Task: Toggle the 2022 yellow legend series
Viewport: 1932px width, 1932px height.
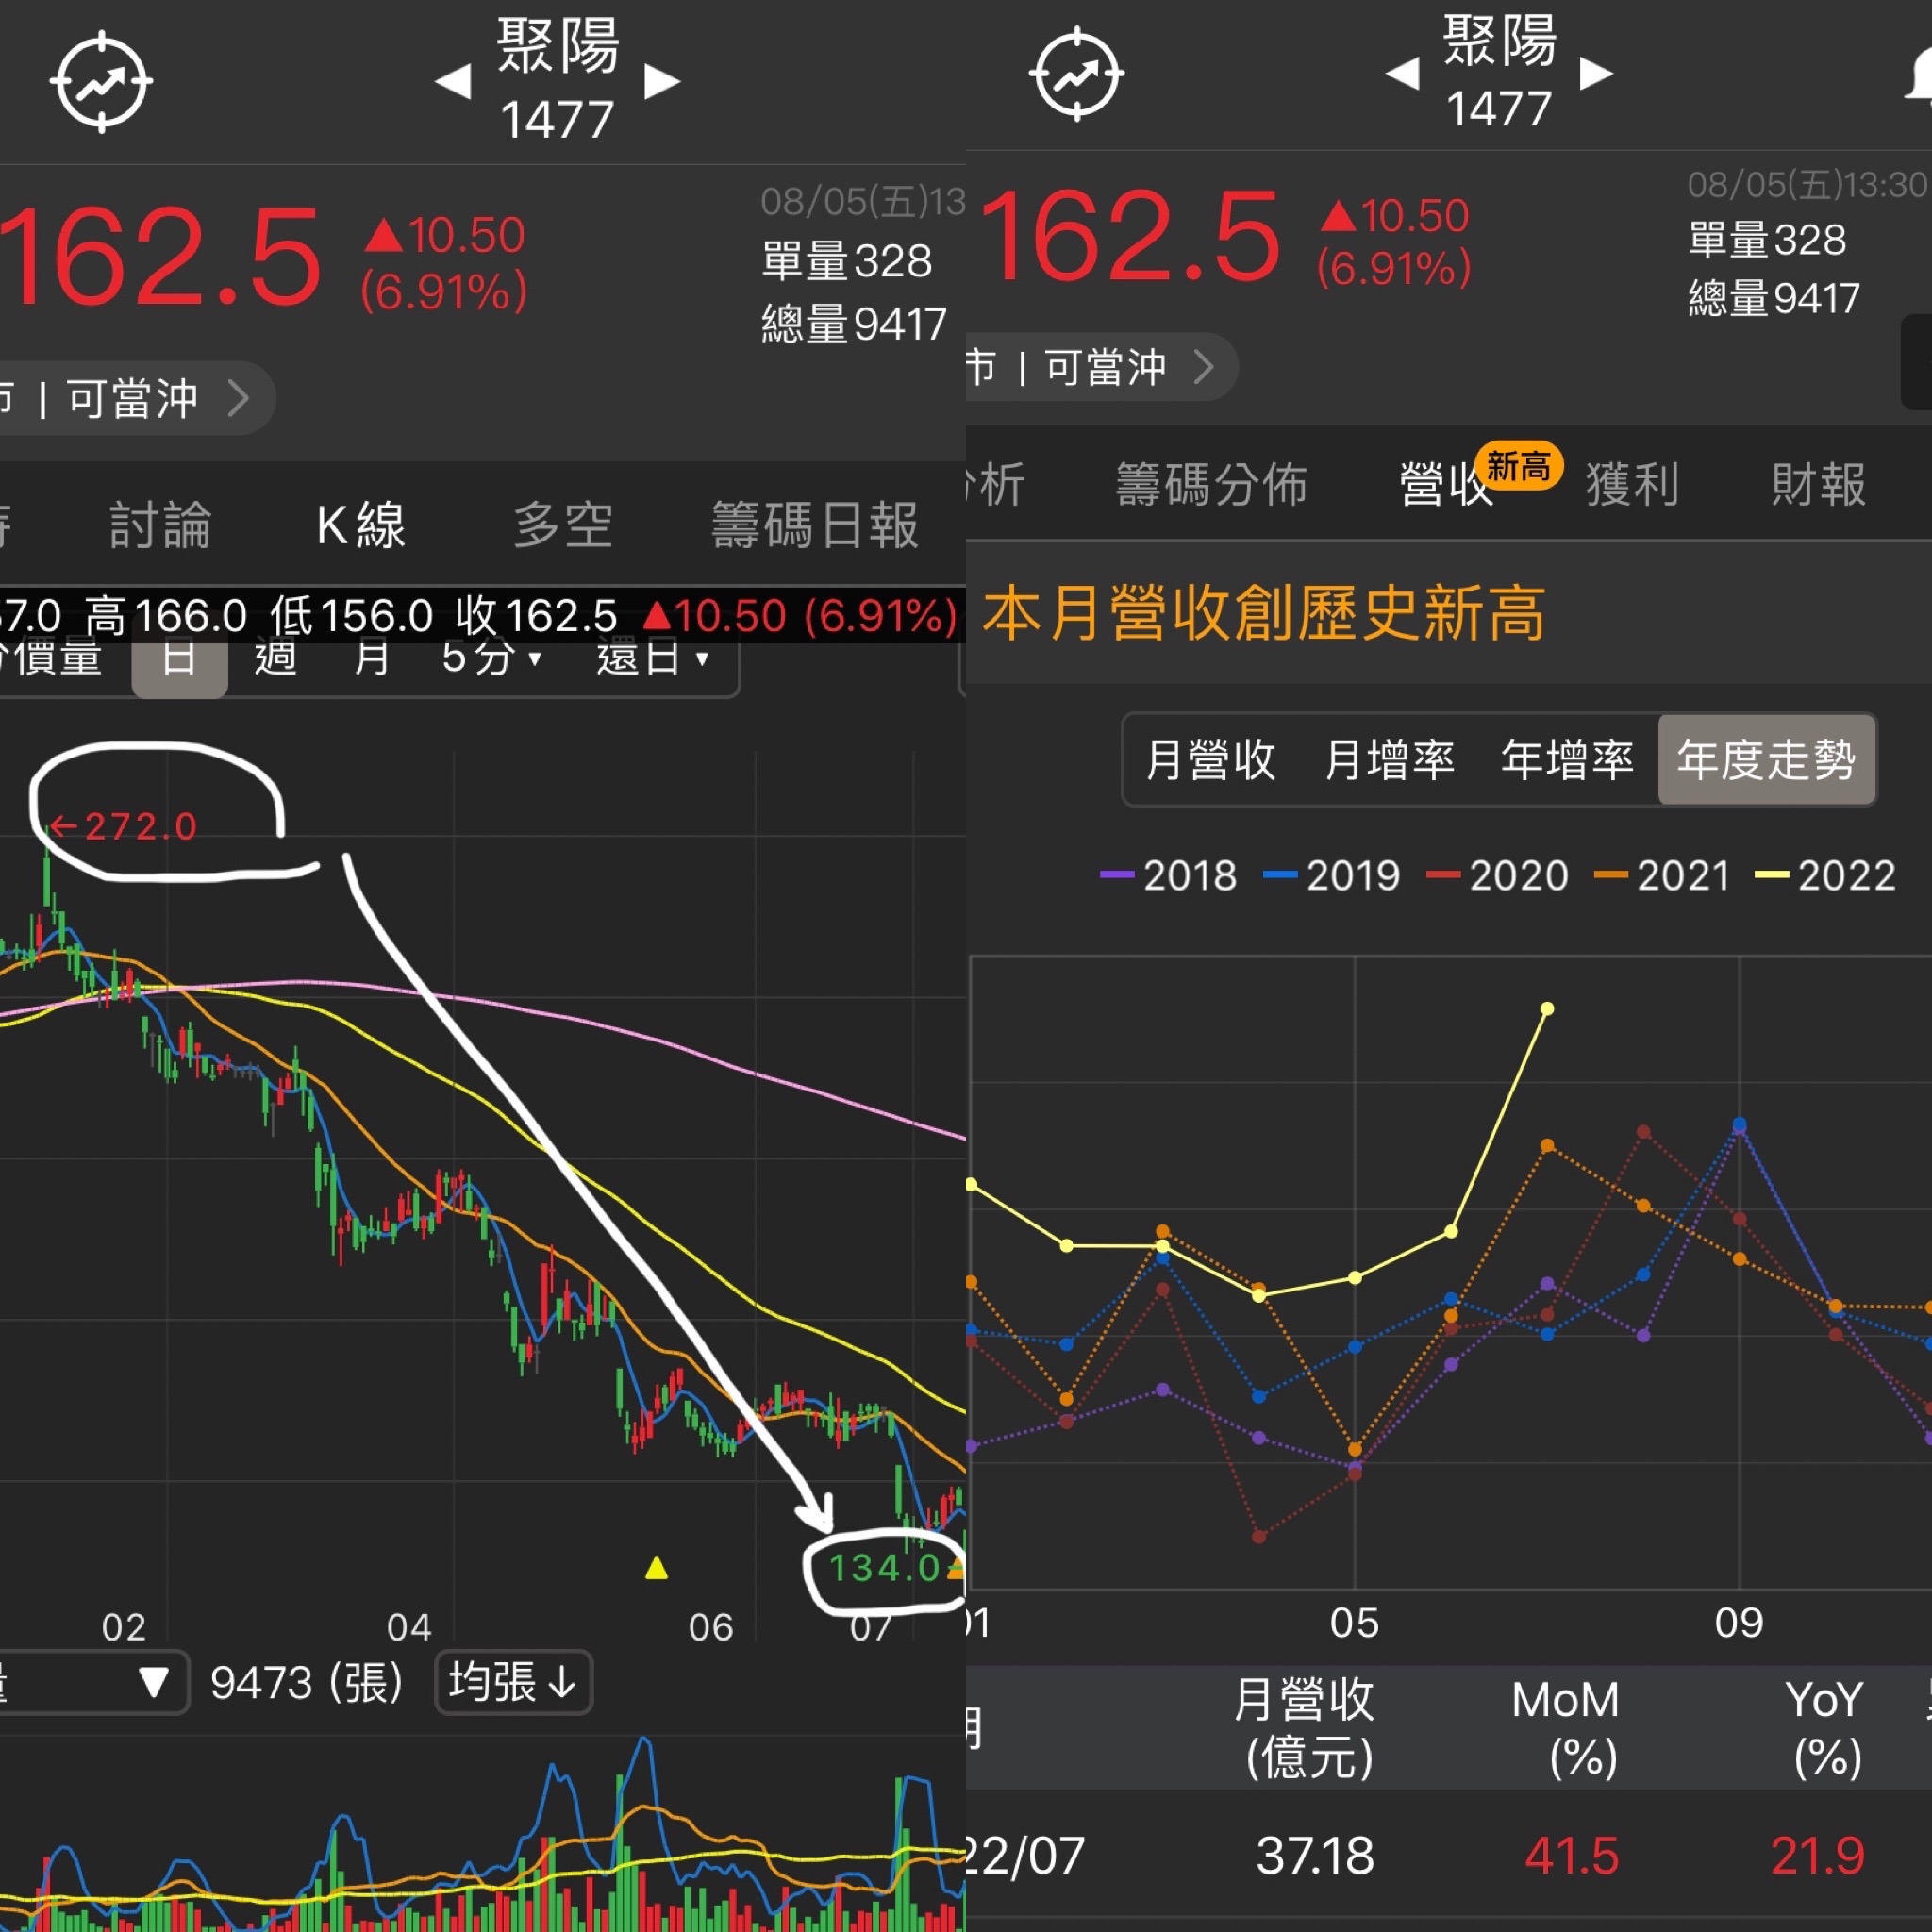Action: pos(1825,875)
